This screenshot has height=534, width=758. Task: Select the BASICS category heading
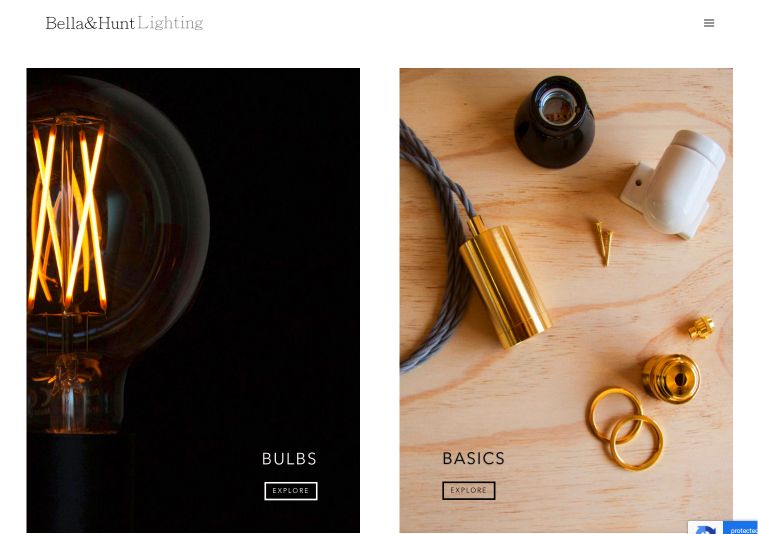(474, 458)
